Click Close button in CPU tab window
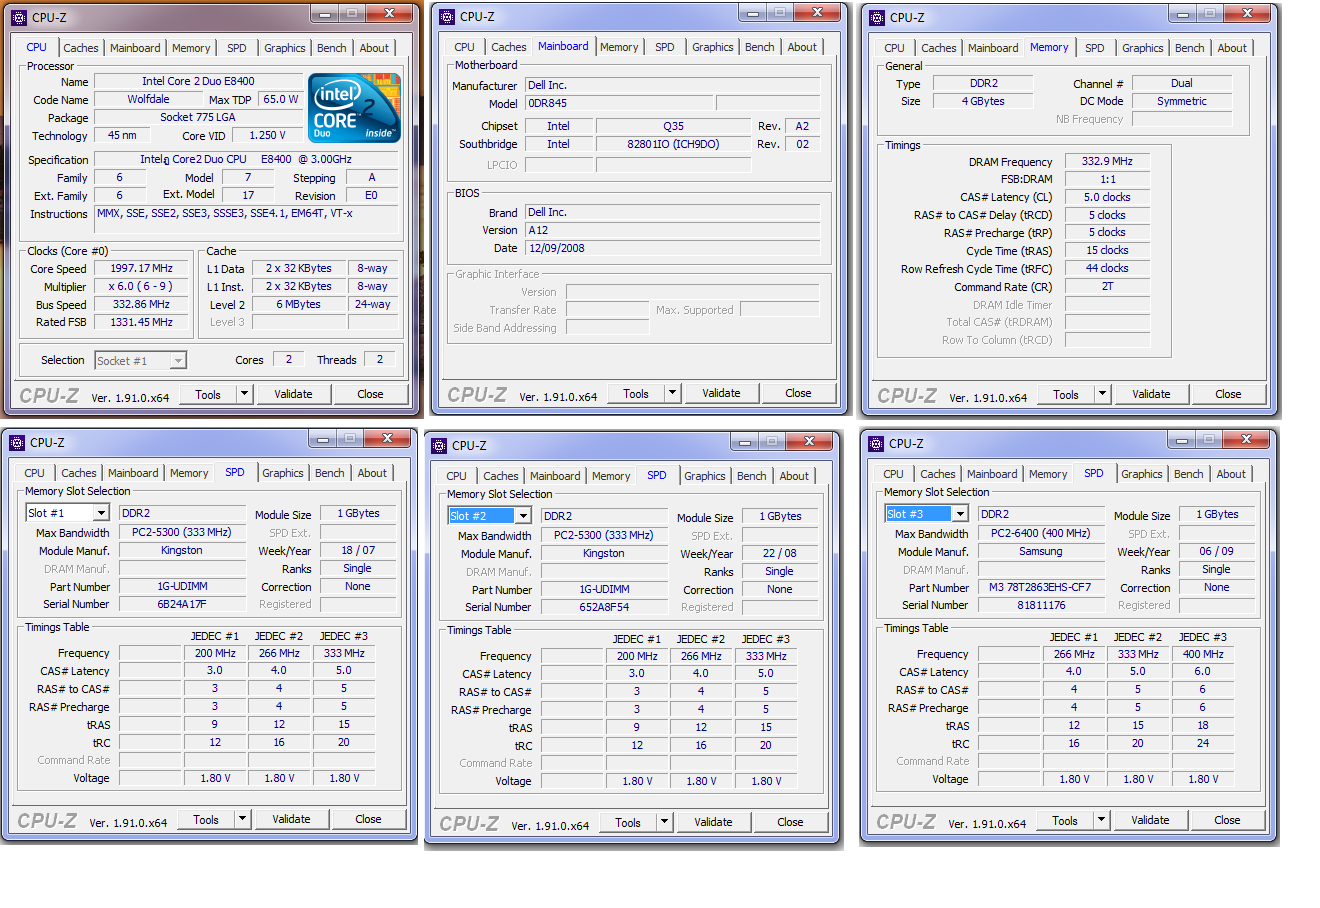Screen dimensions: 1320x908 pyautogui.click(x=370, y=394)
